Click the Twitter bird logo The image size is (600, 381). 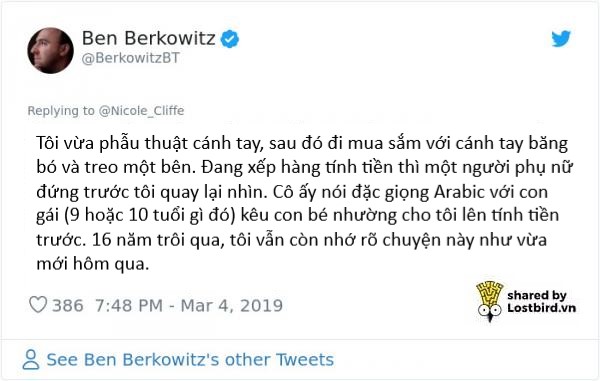coord(561,38)
